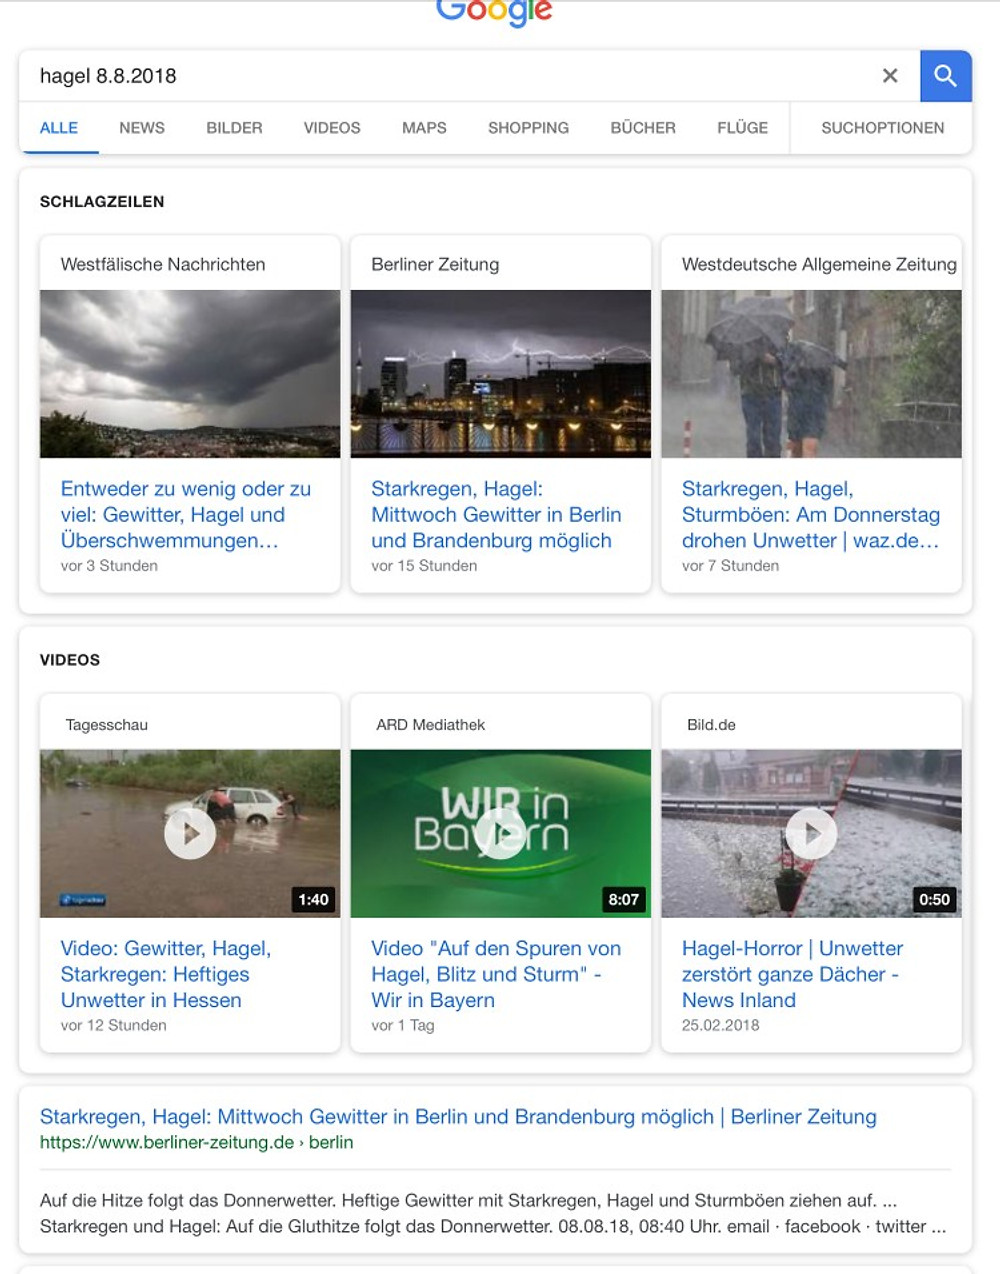1000x1274 pixels.
Task: Switch to the NEWS tab
Action: coord(142,128)
